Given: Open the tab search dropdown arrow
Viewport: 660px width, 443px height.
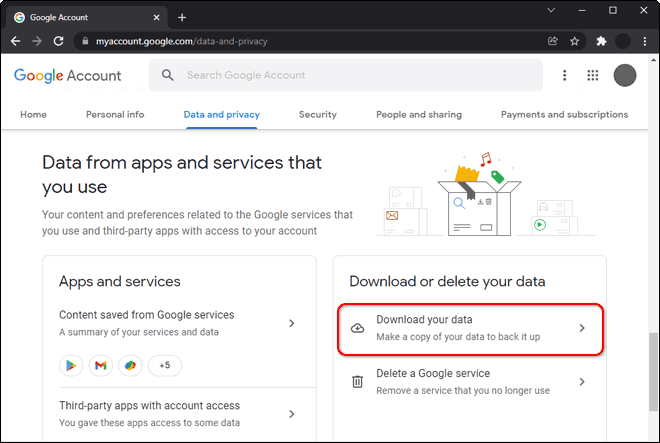Looking at the screenshot, I should tap(551, 10).
